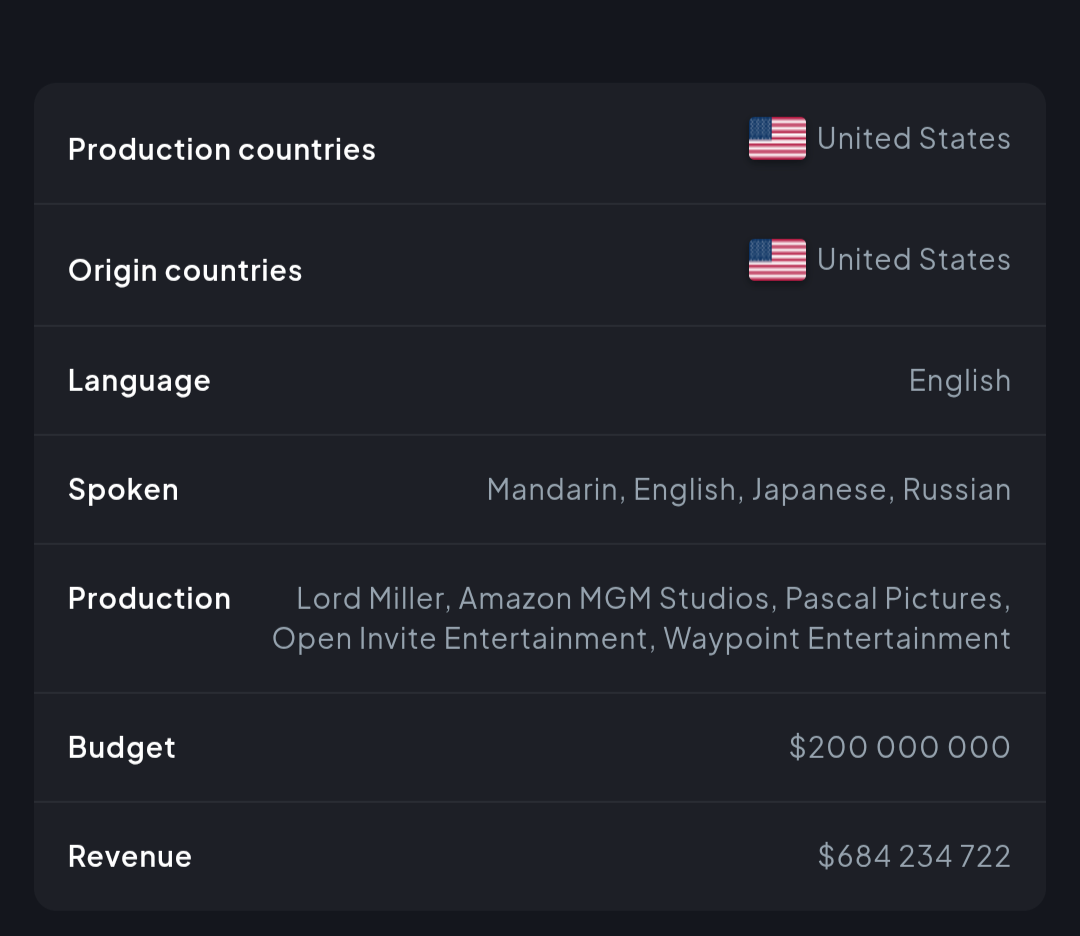1080x936 pixels.
Task: Click the US flag in Production countries
Action: (x=777, y=138)
